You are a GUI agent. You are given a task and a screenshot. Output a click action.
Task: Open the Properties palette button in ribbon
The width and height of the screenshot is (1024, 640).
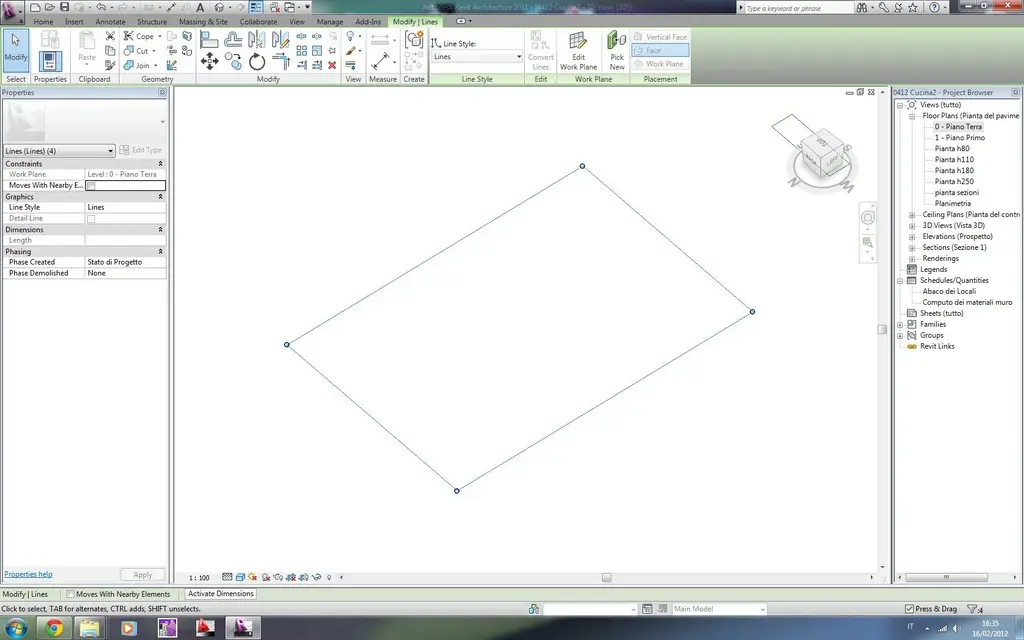pyautogui.click(x=50, y=61)
